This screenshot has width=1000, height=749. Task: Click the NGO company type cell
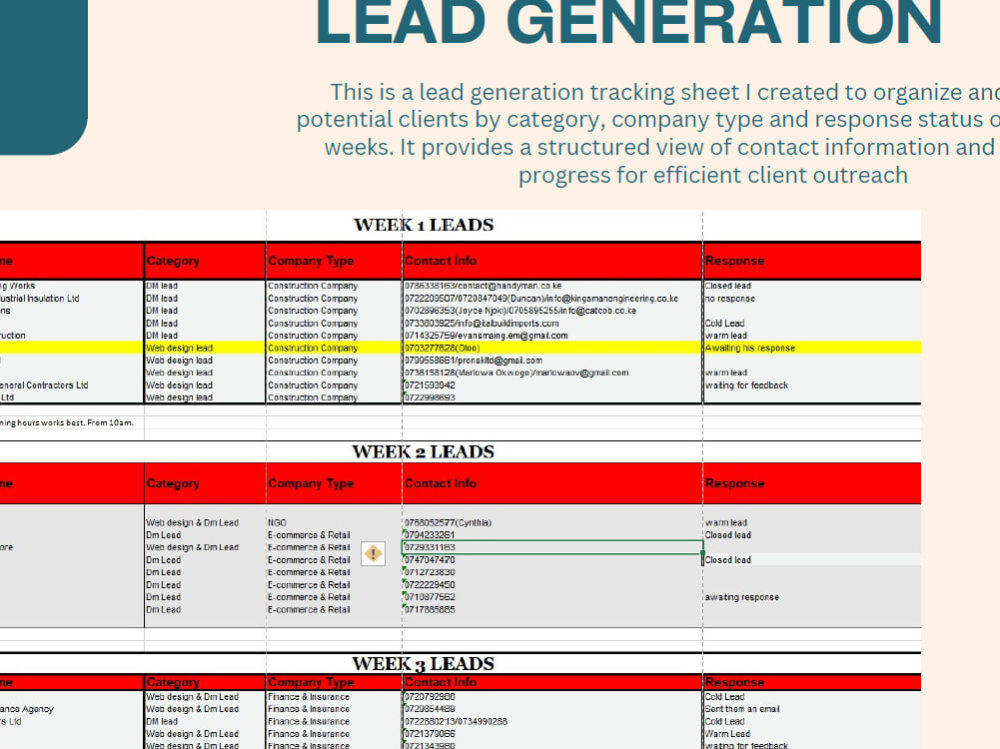coord(334,523)
